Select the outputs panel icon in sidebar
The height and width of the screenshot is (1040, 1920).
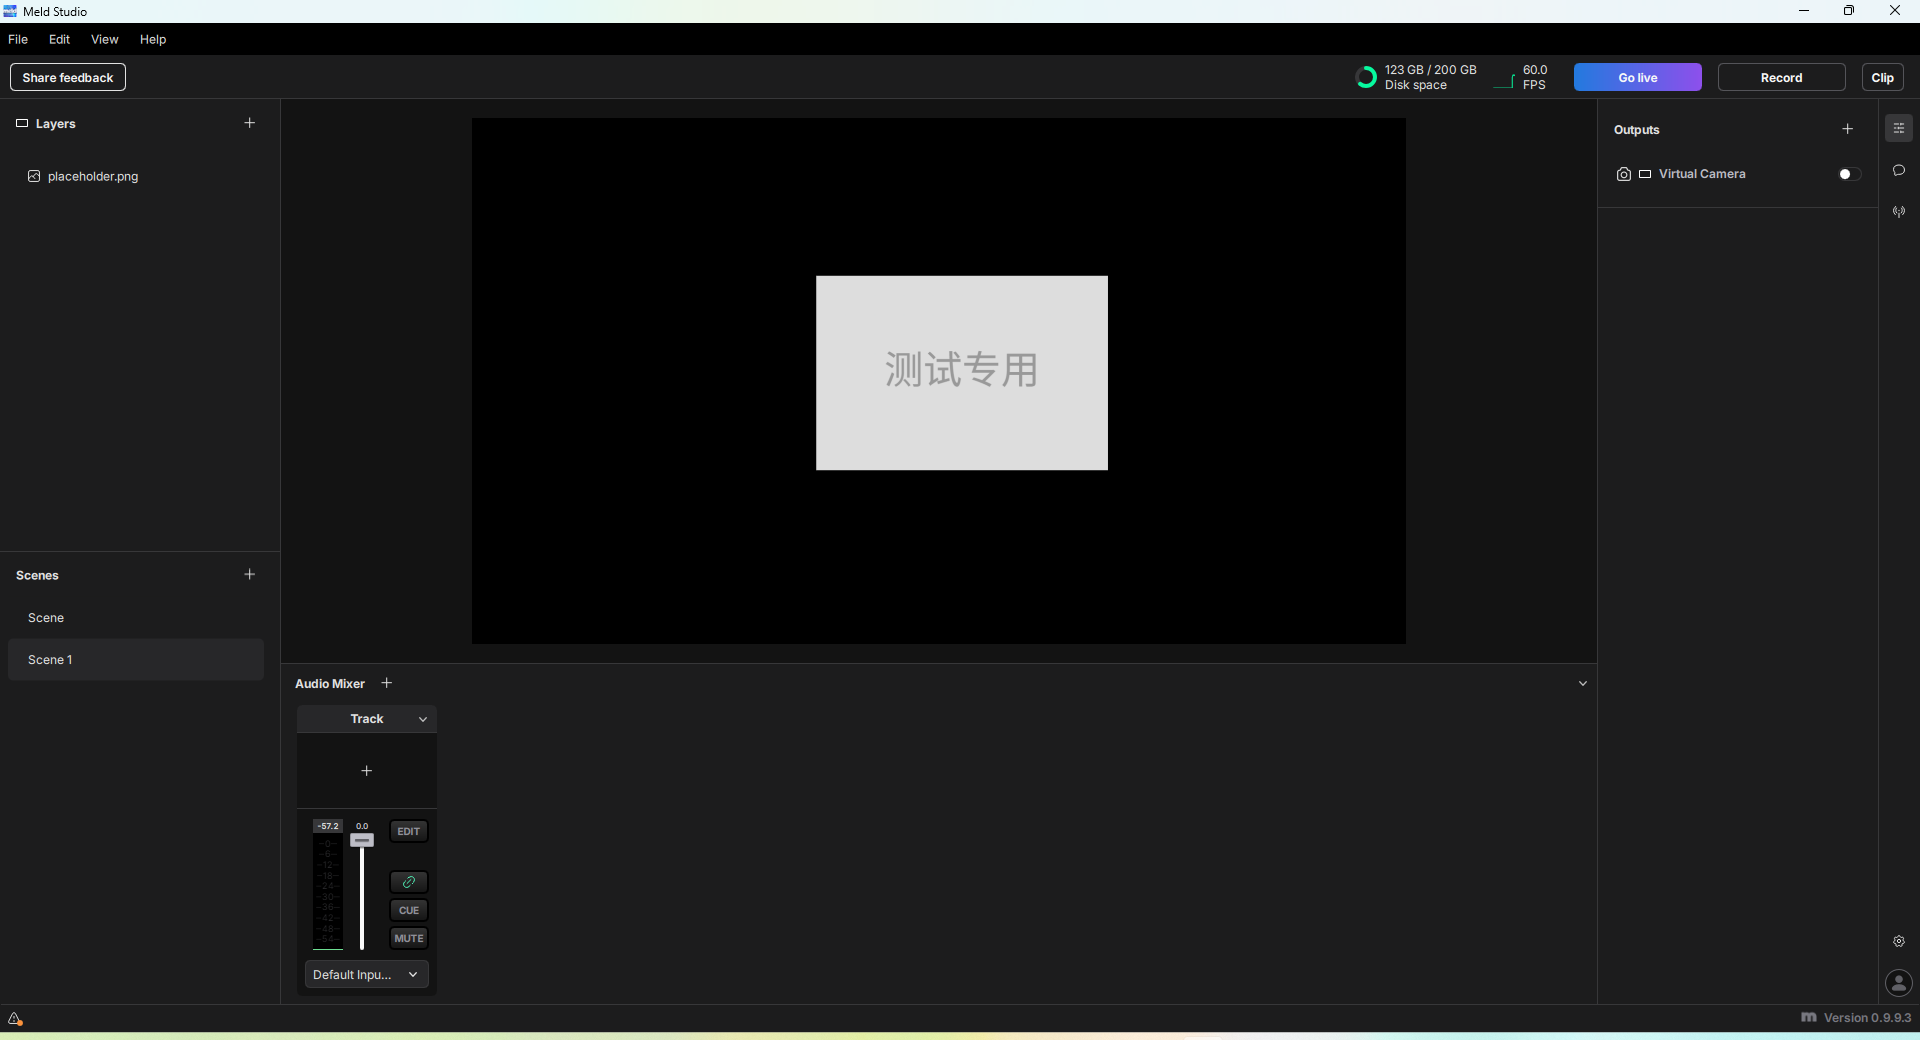click(x=1899, y=128)
